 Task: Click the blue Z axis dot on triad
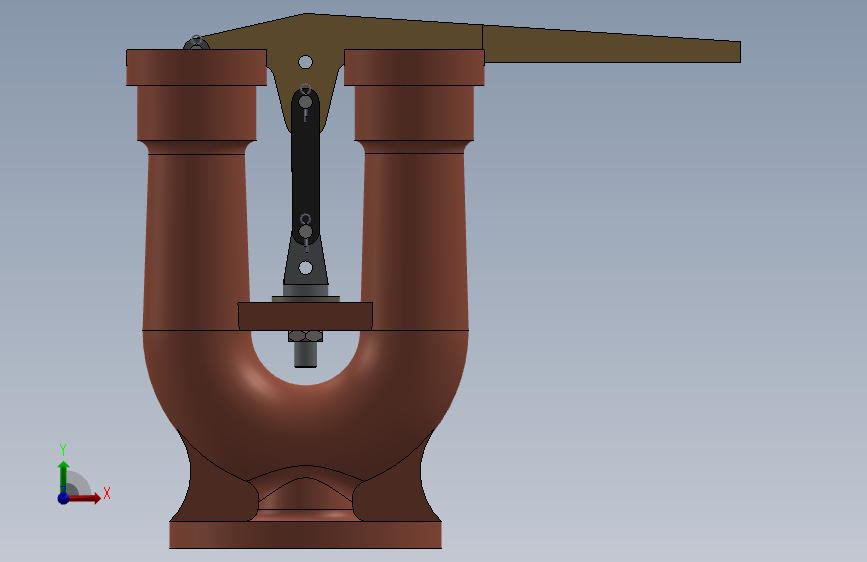tap(63, 498)
